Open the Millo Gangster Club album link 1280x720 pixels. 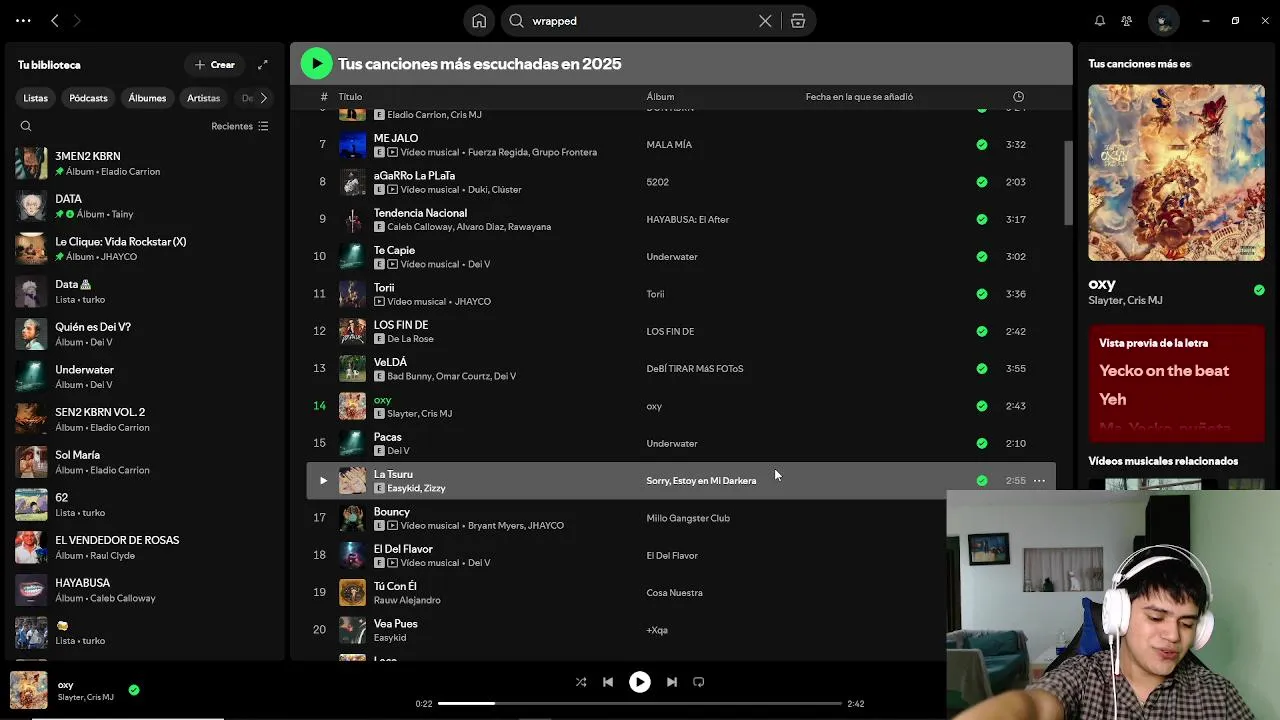[688, 518]
